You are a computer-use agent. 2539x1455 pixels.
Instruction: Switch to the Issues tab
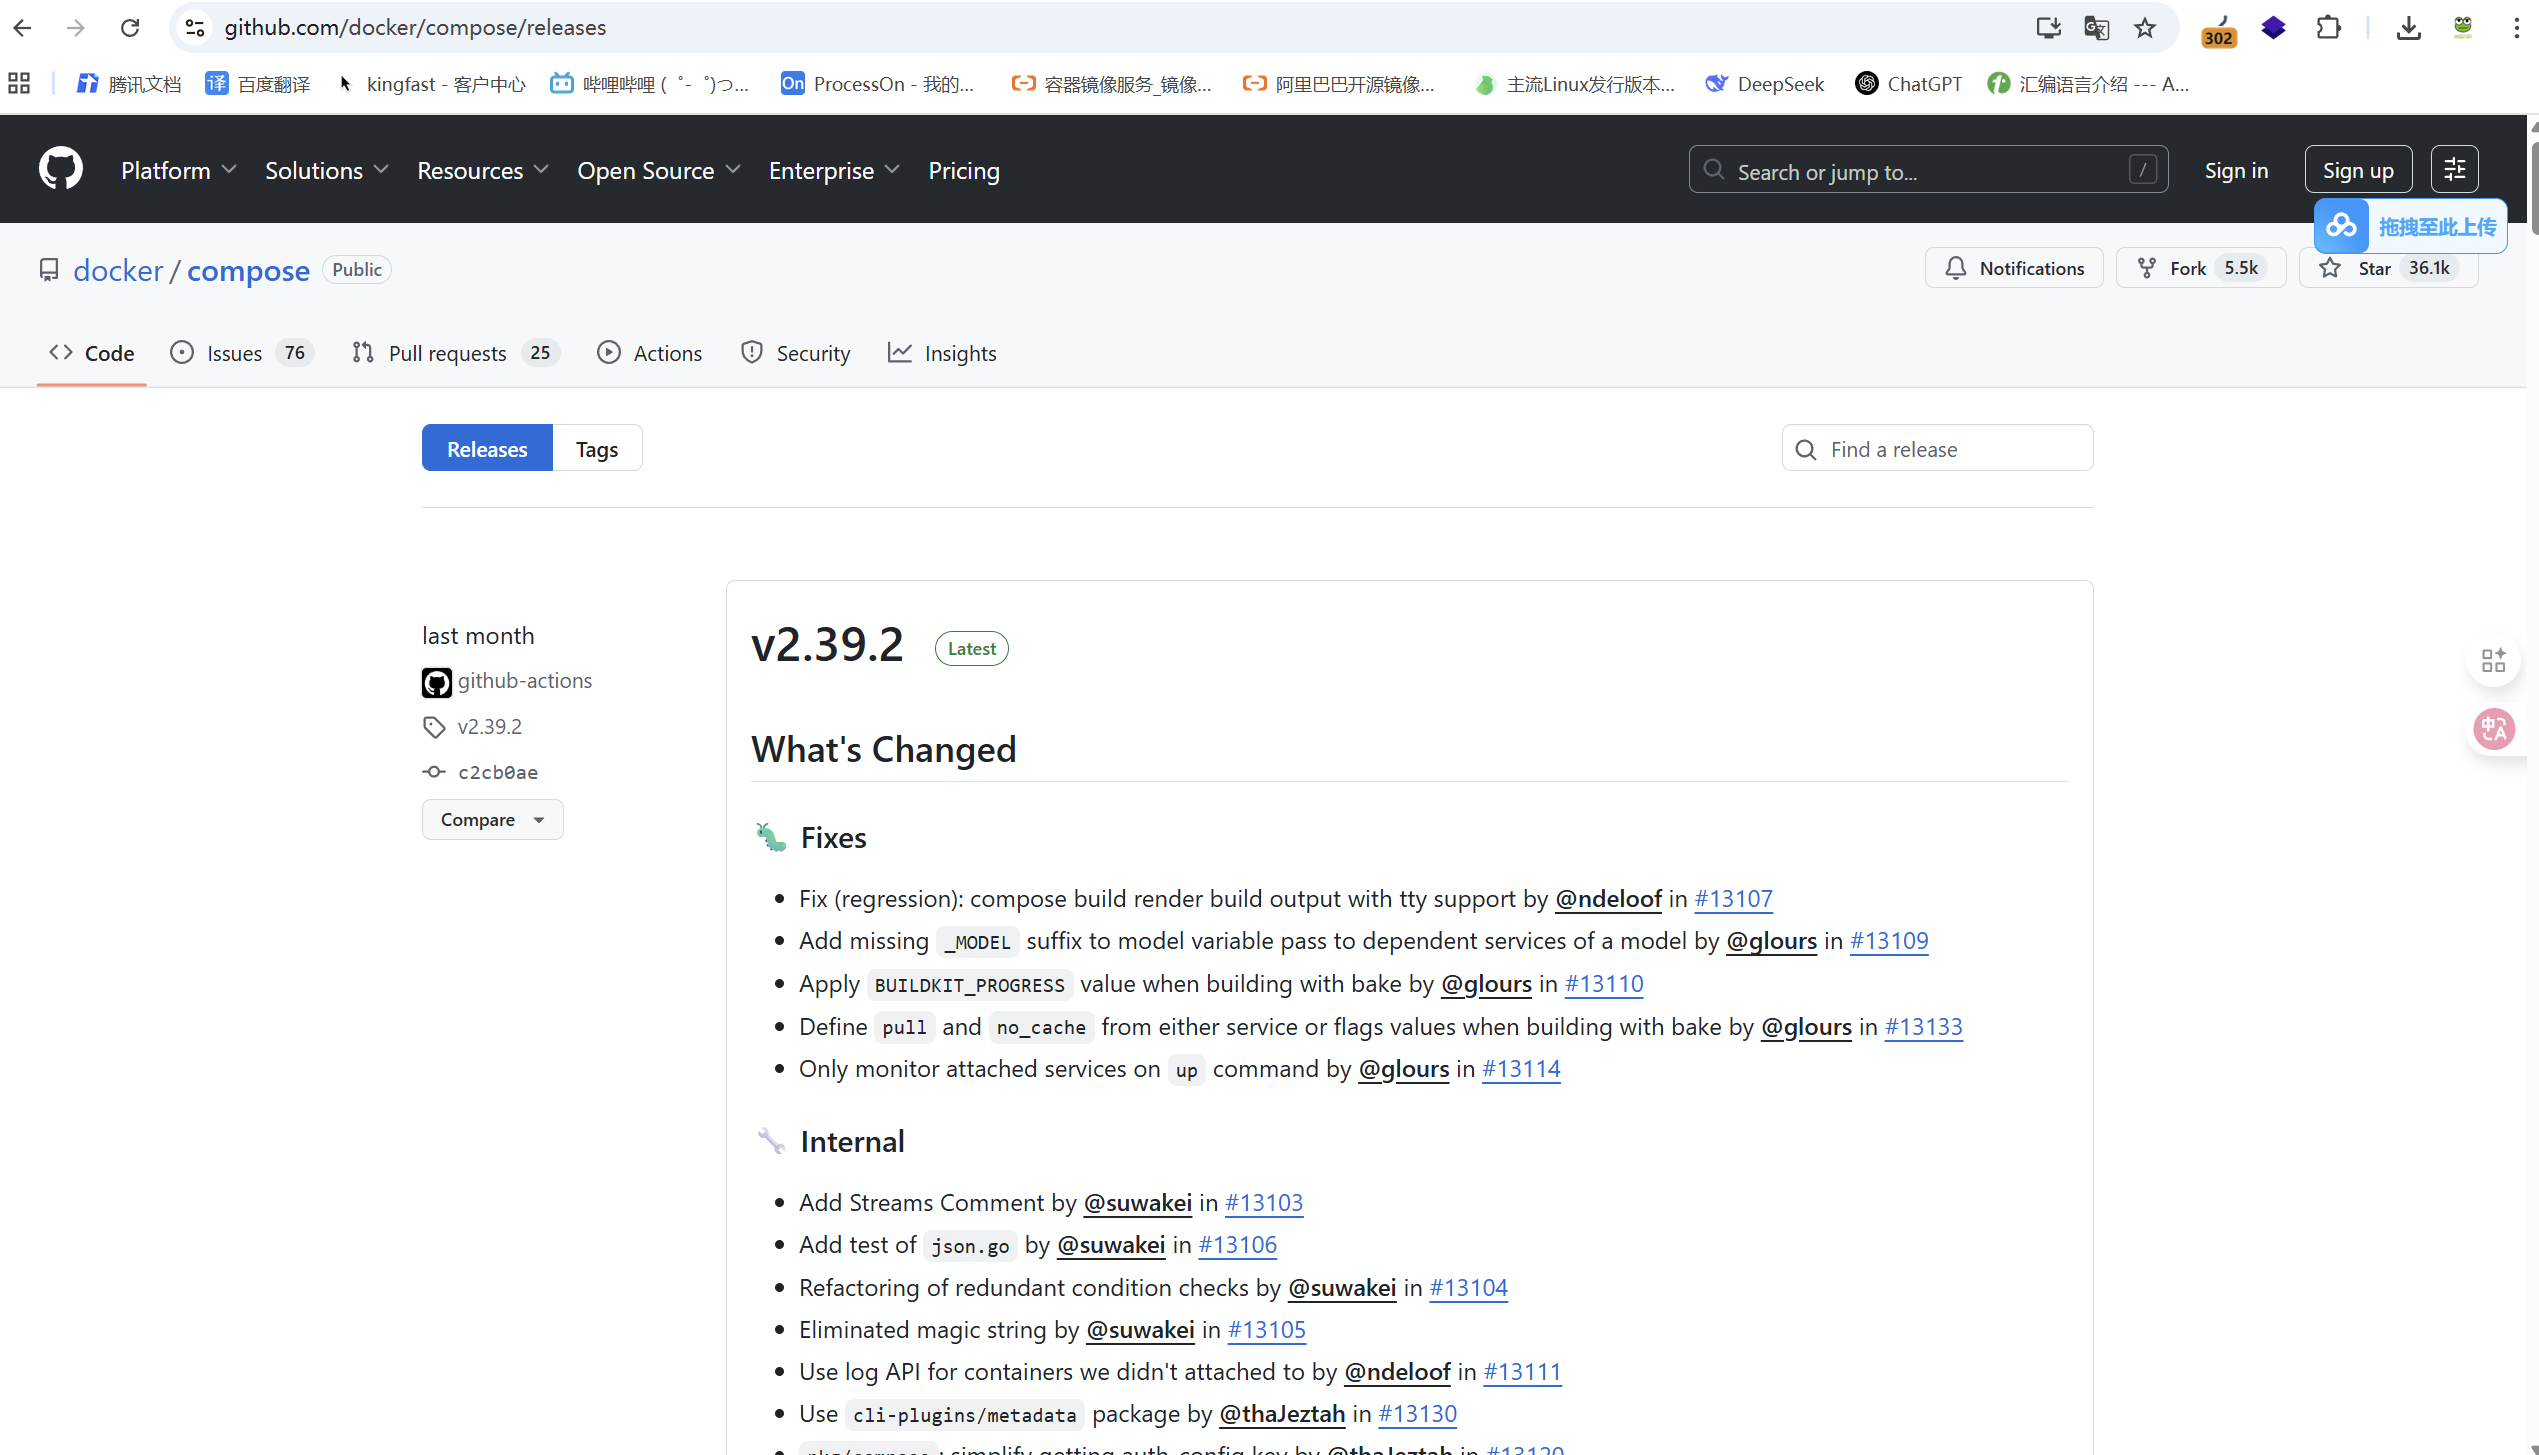coord(241,353)
